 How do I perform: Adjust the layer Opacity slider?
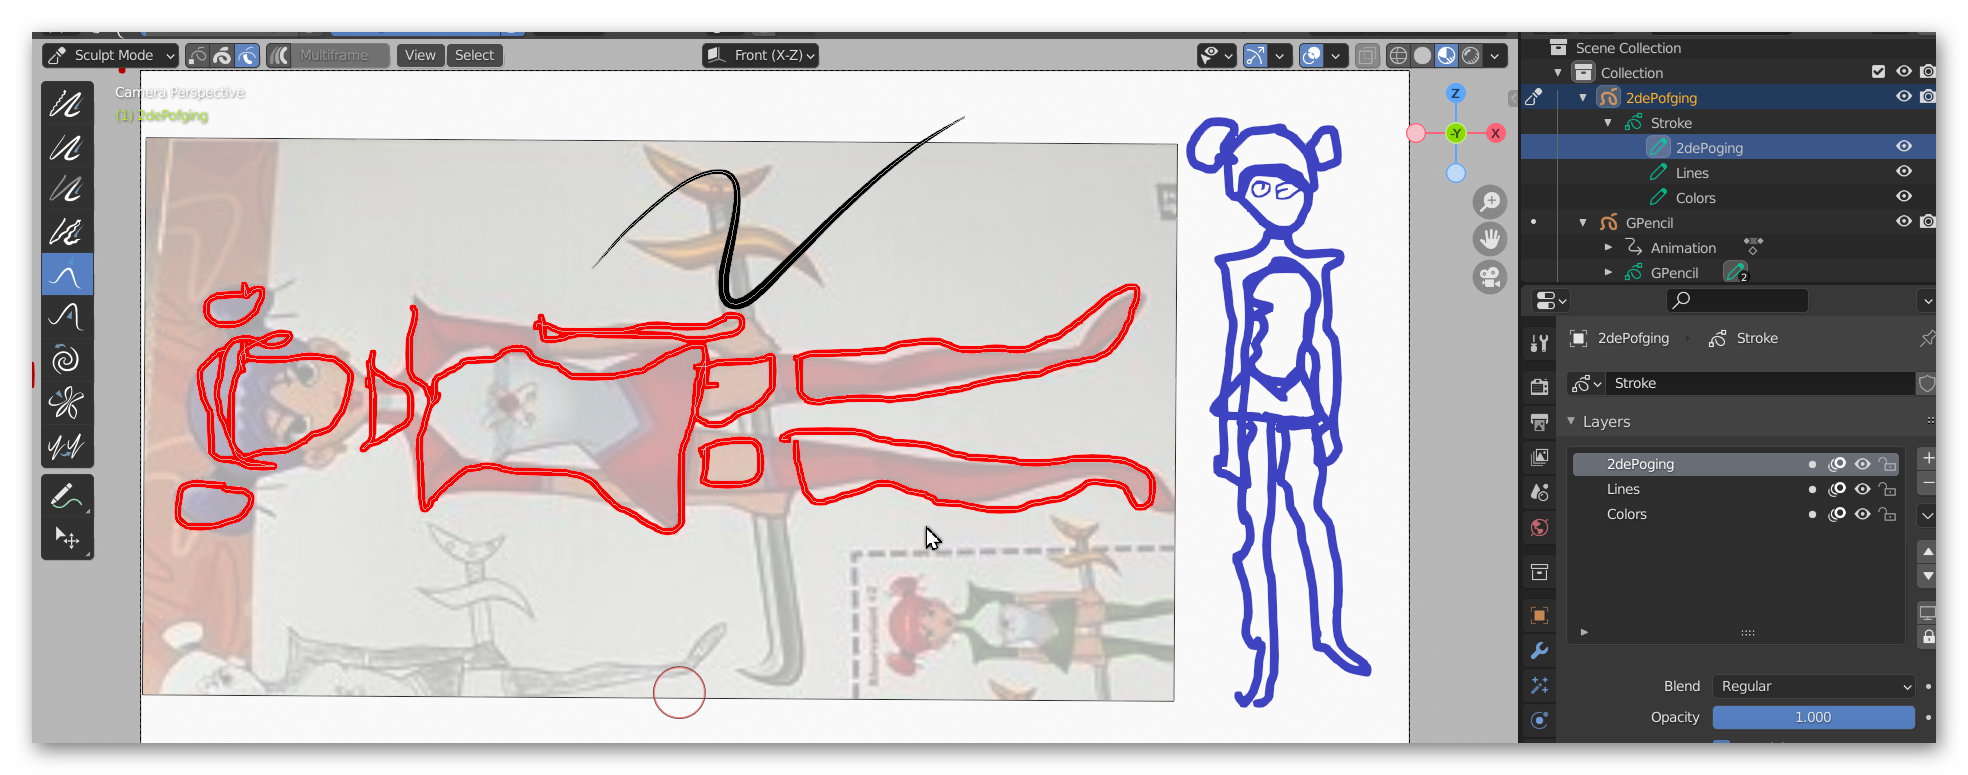(x=1813, y=717)
